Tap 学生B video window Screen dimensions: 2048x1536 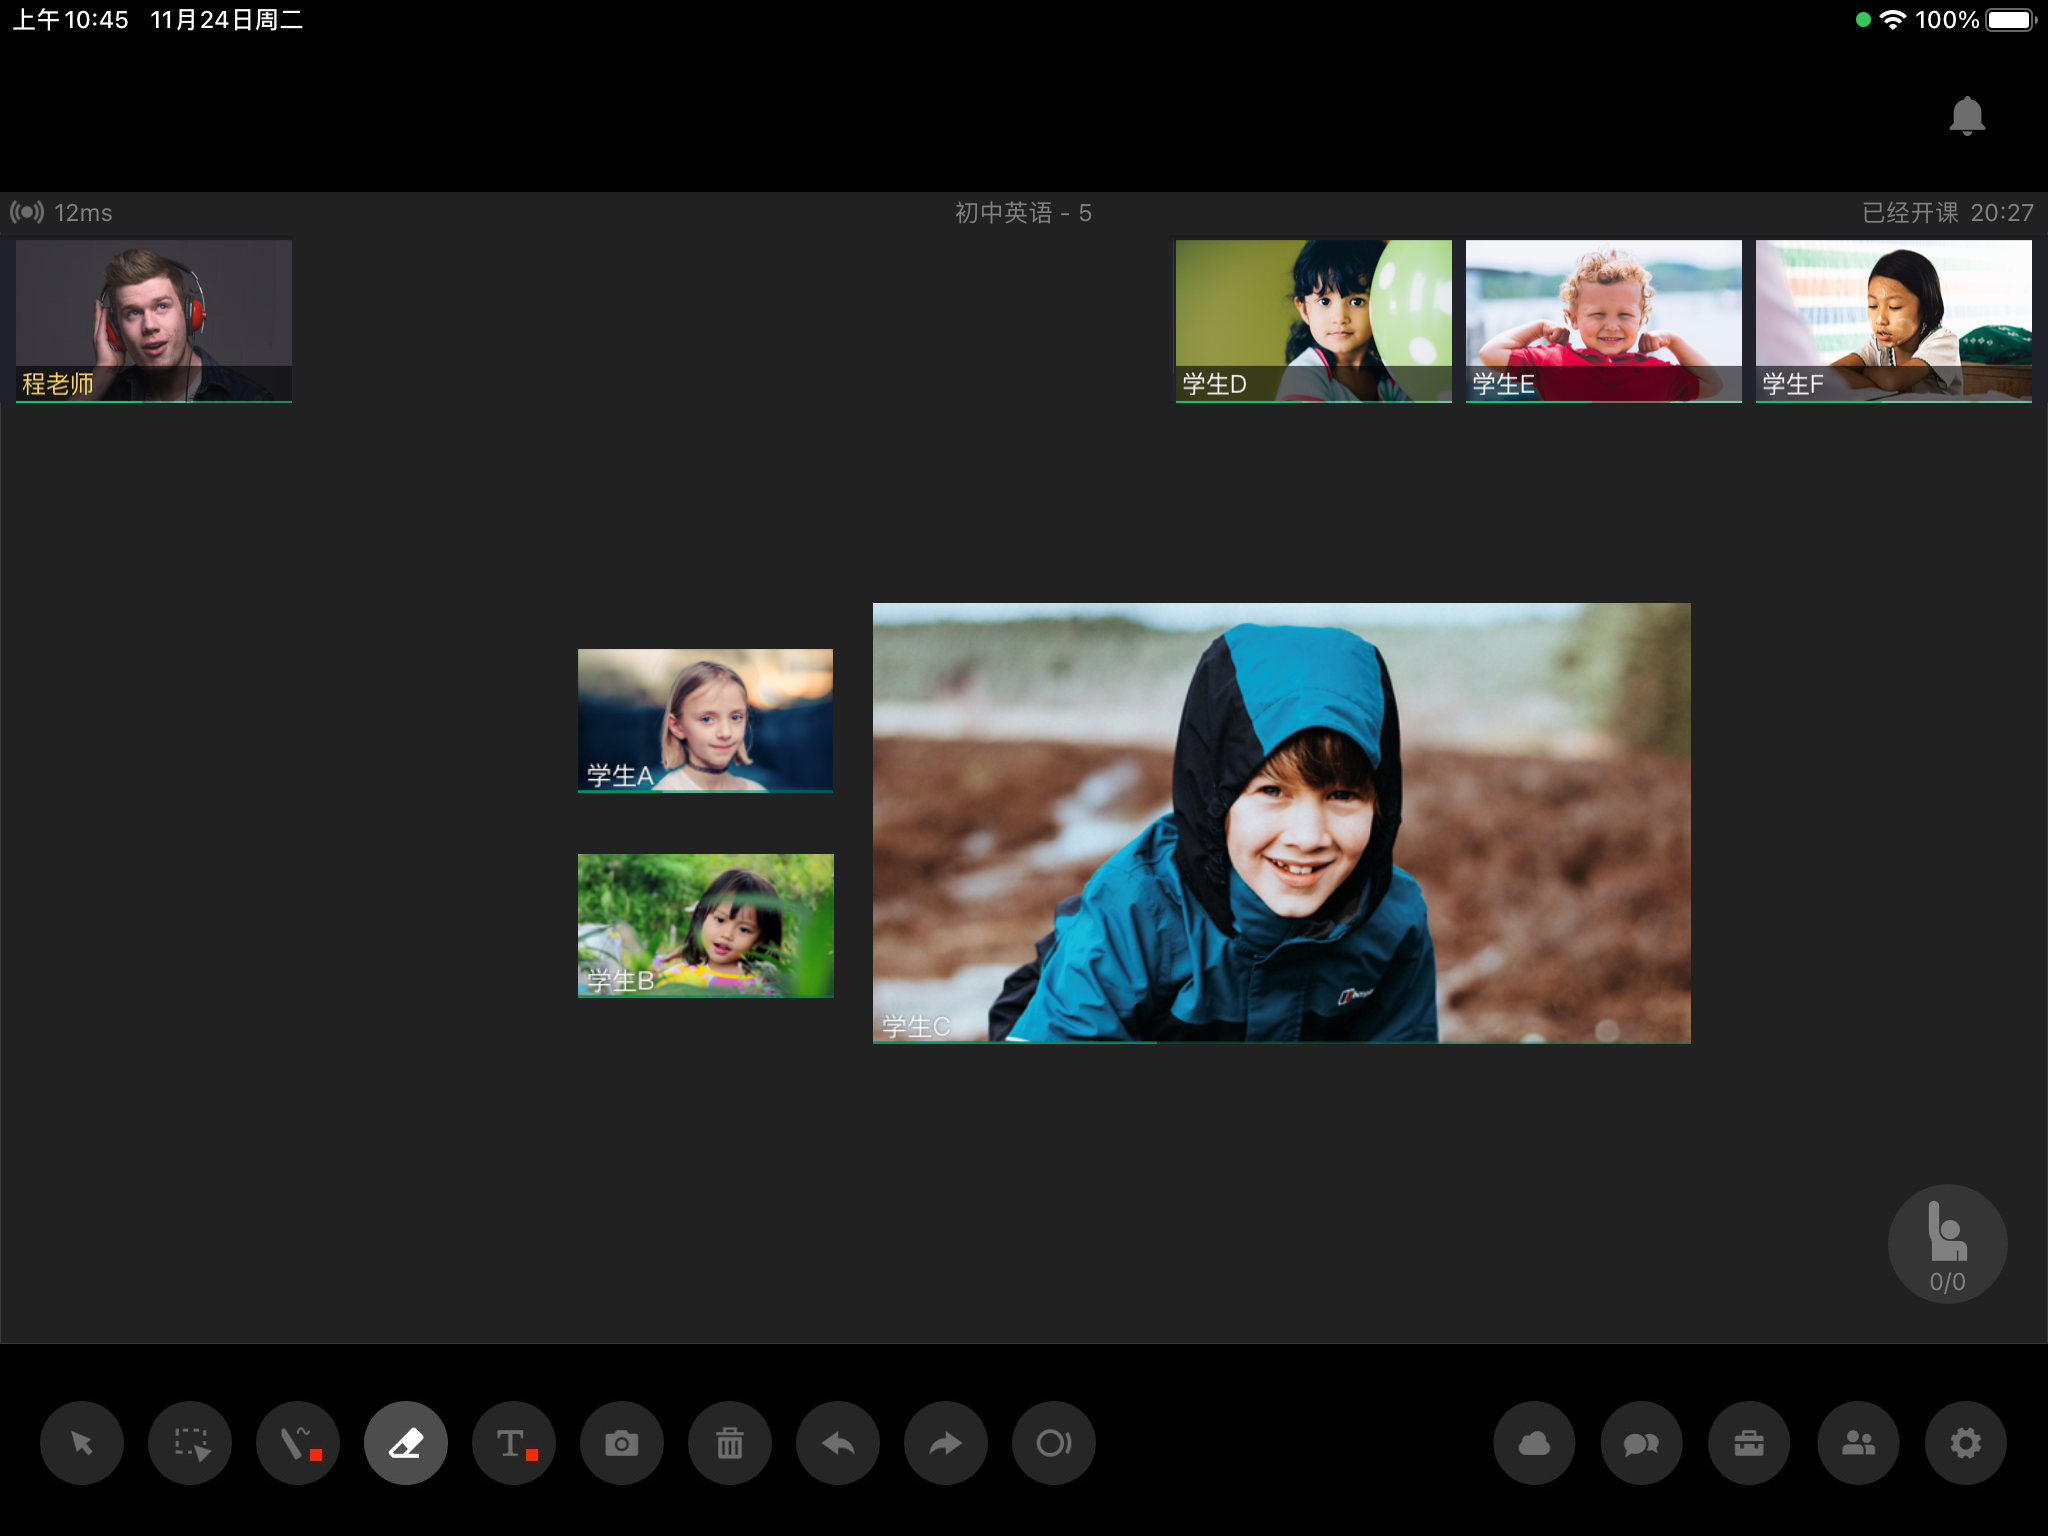705,926
